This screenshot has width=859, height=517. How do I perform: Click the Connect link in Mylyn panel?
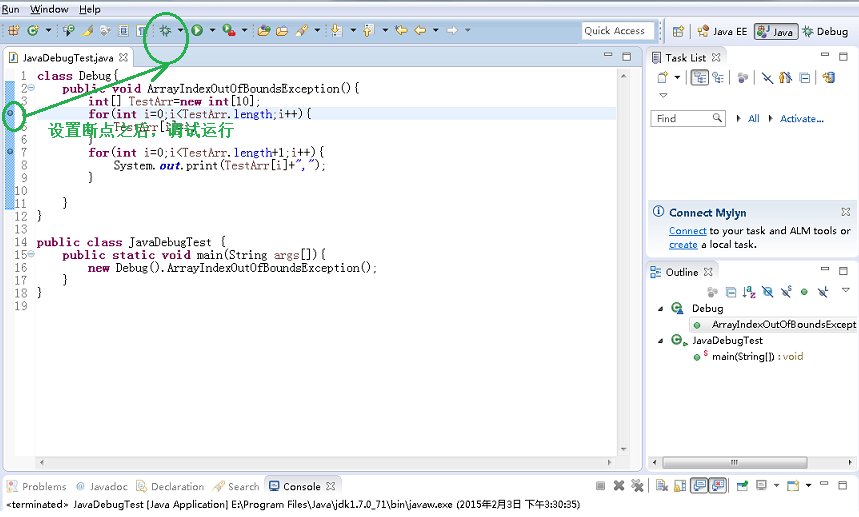688,231
